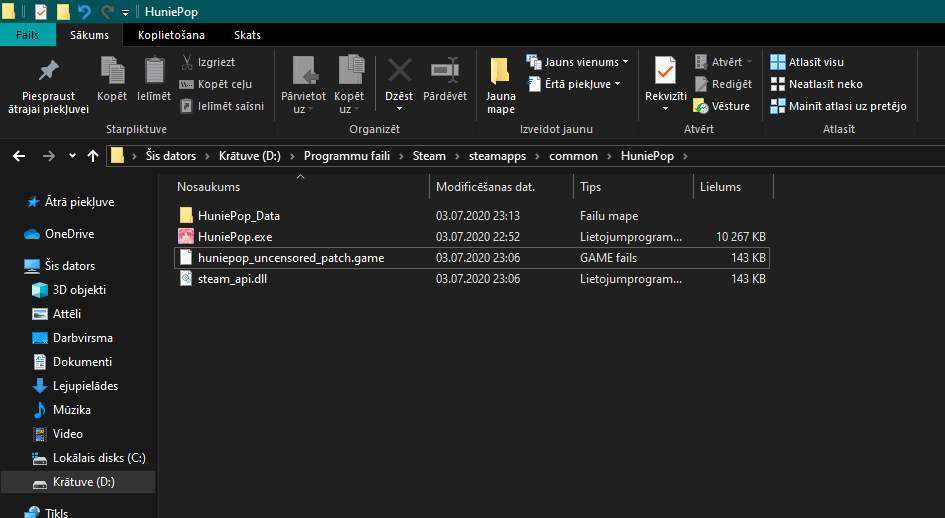945x518 pixels.
Task: Paste shortcut with Ielīmēt saīsni
Action: pos(222,106)
